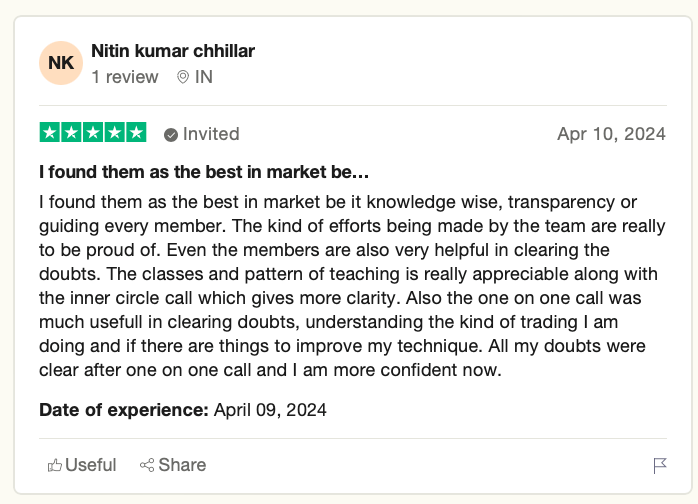The height and width of the screenshot is (504, 698).
Task: Open the review title "I found them as the best"
Action: (204, 172)
